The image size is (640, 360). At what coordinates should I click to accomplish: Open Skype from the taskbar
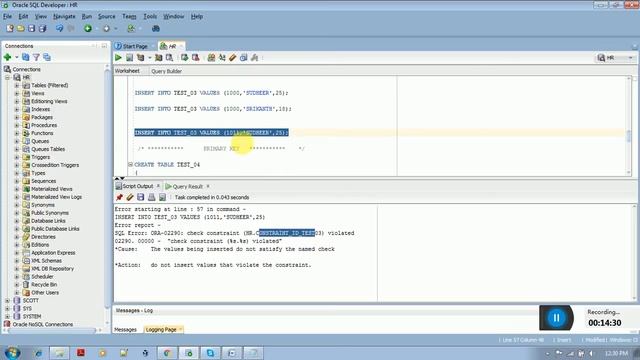(210, 353)
